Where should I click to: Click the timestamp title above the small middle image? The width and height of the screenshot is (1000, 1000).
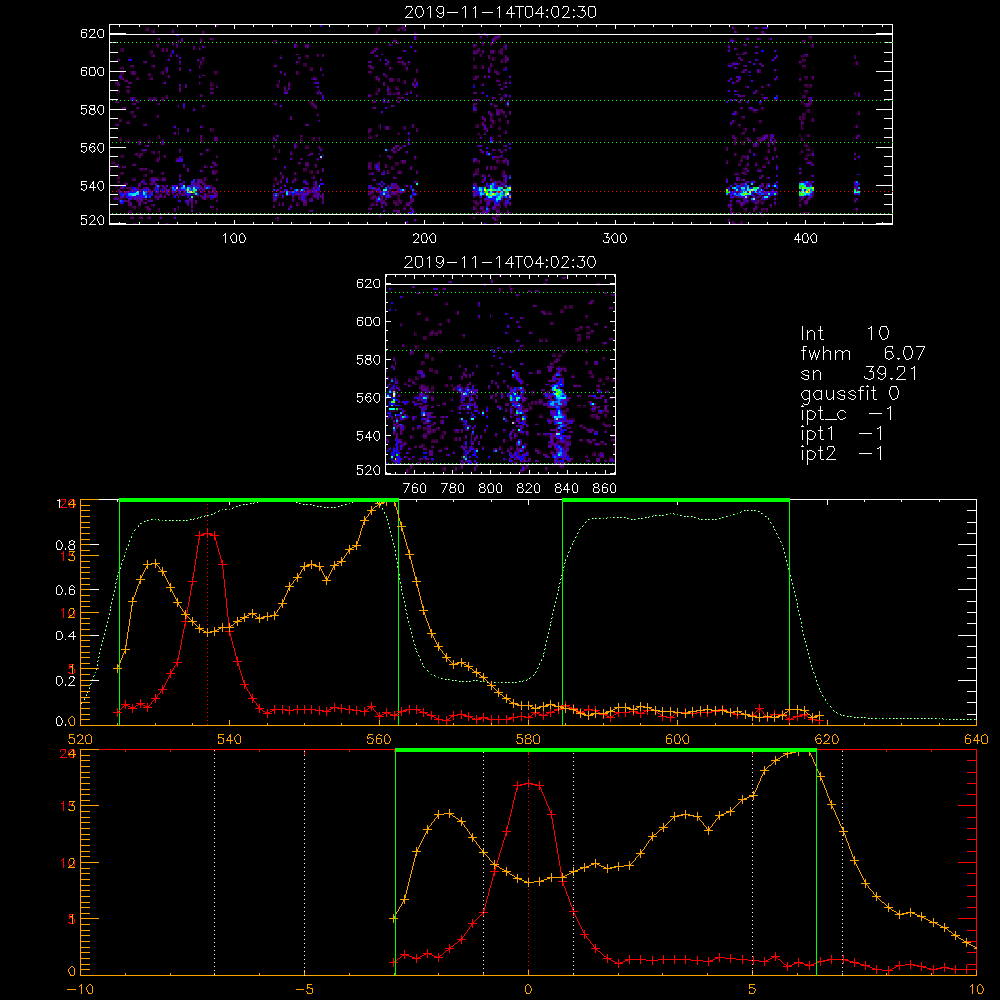pos(500,262)
